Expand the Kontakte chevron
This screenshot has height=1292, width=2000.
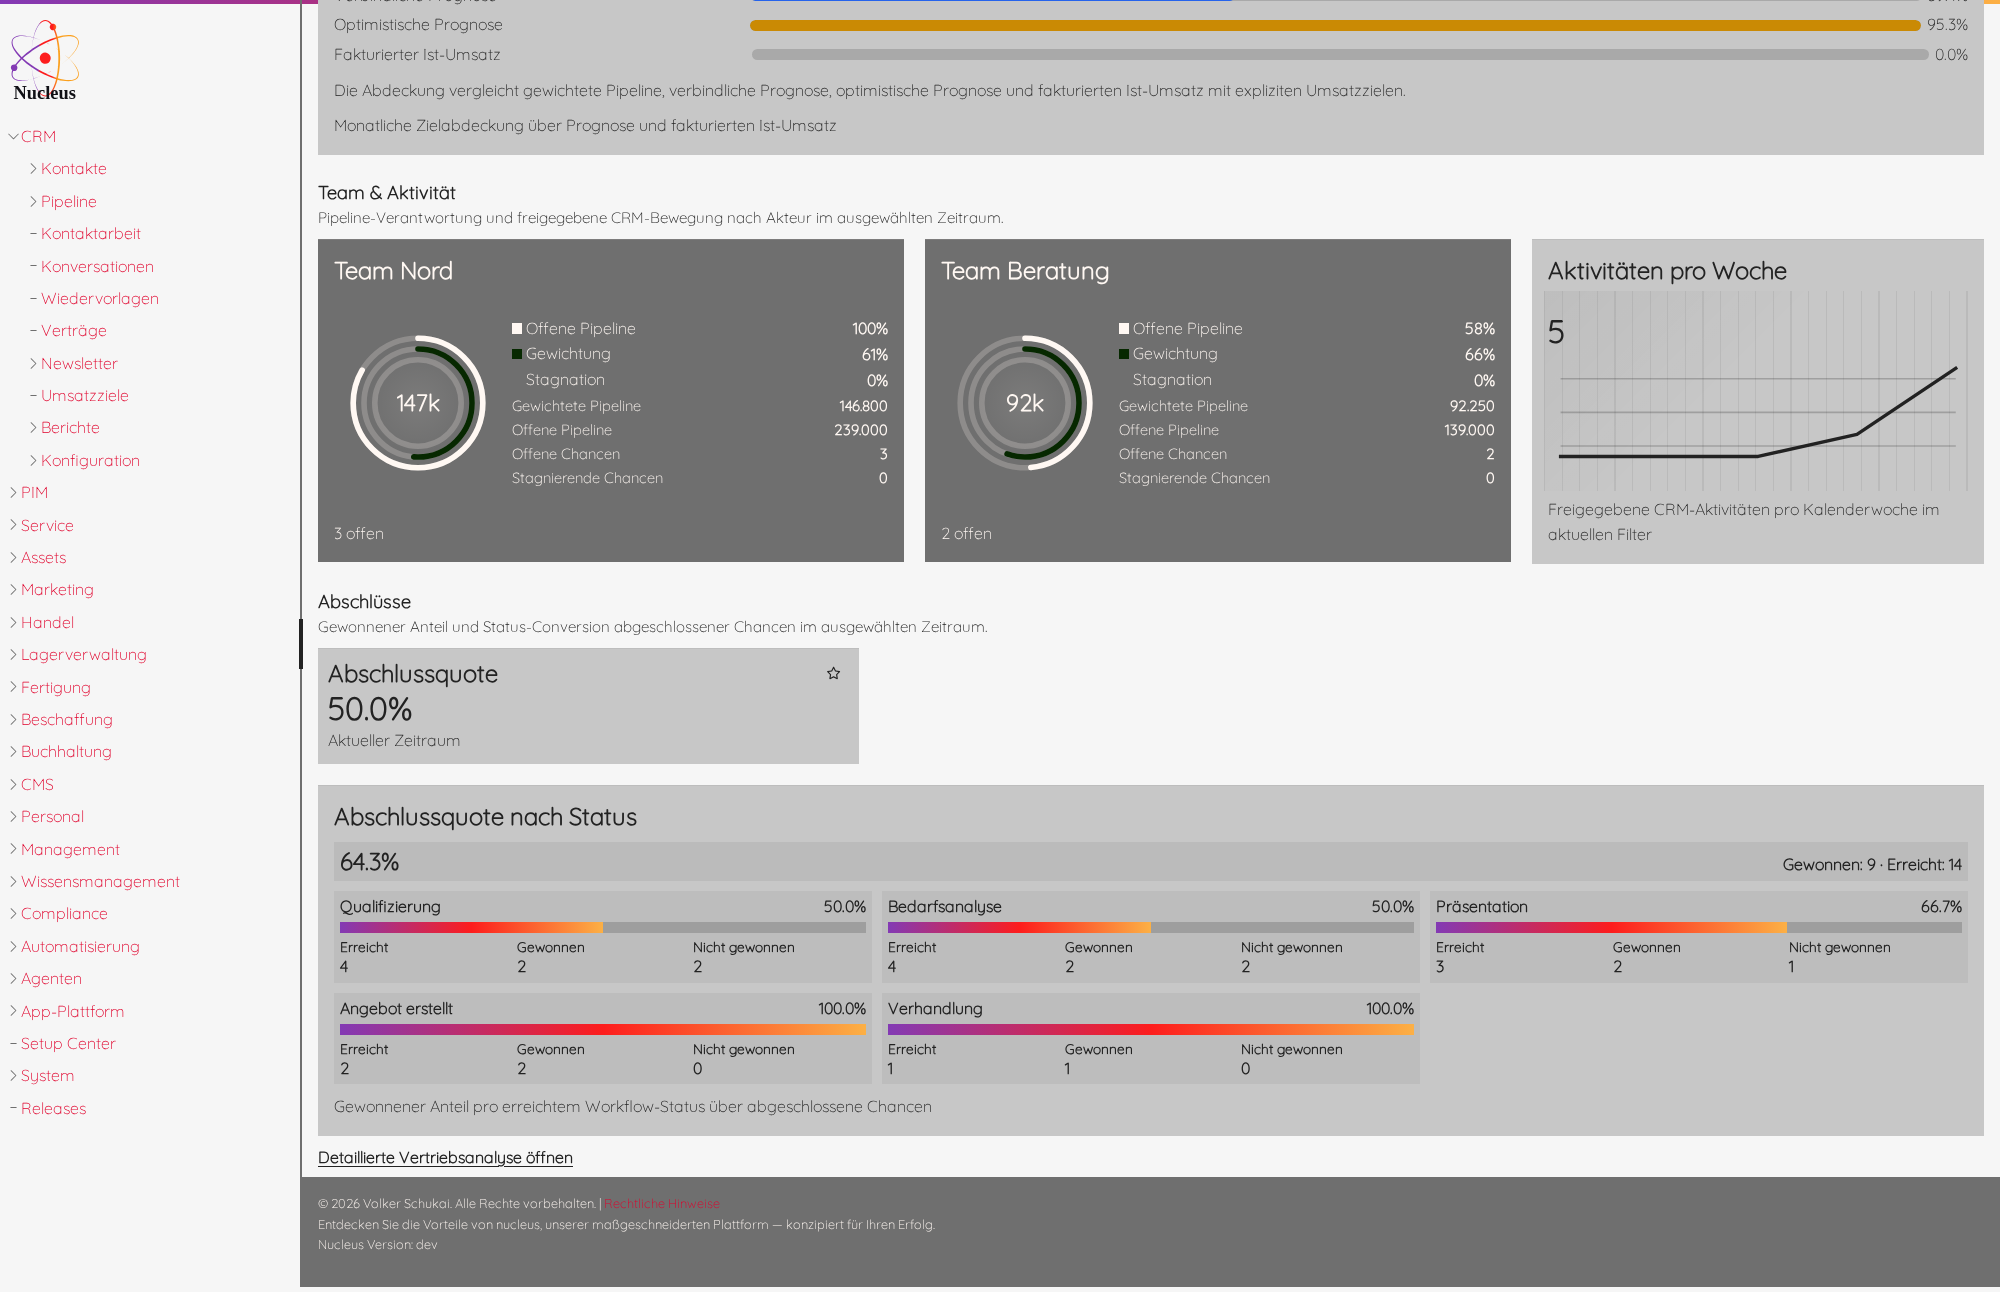[x=33, y=168]
